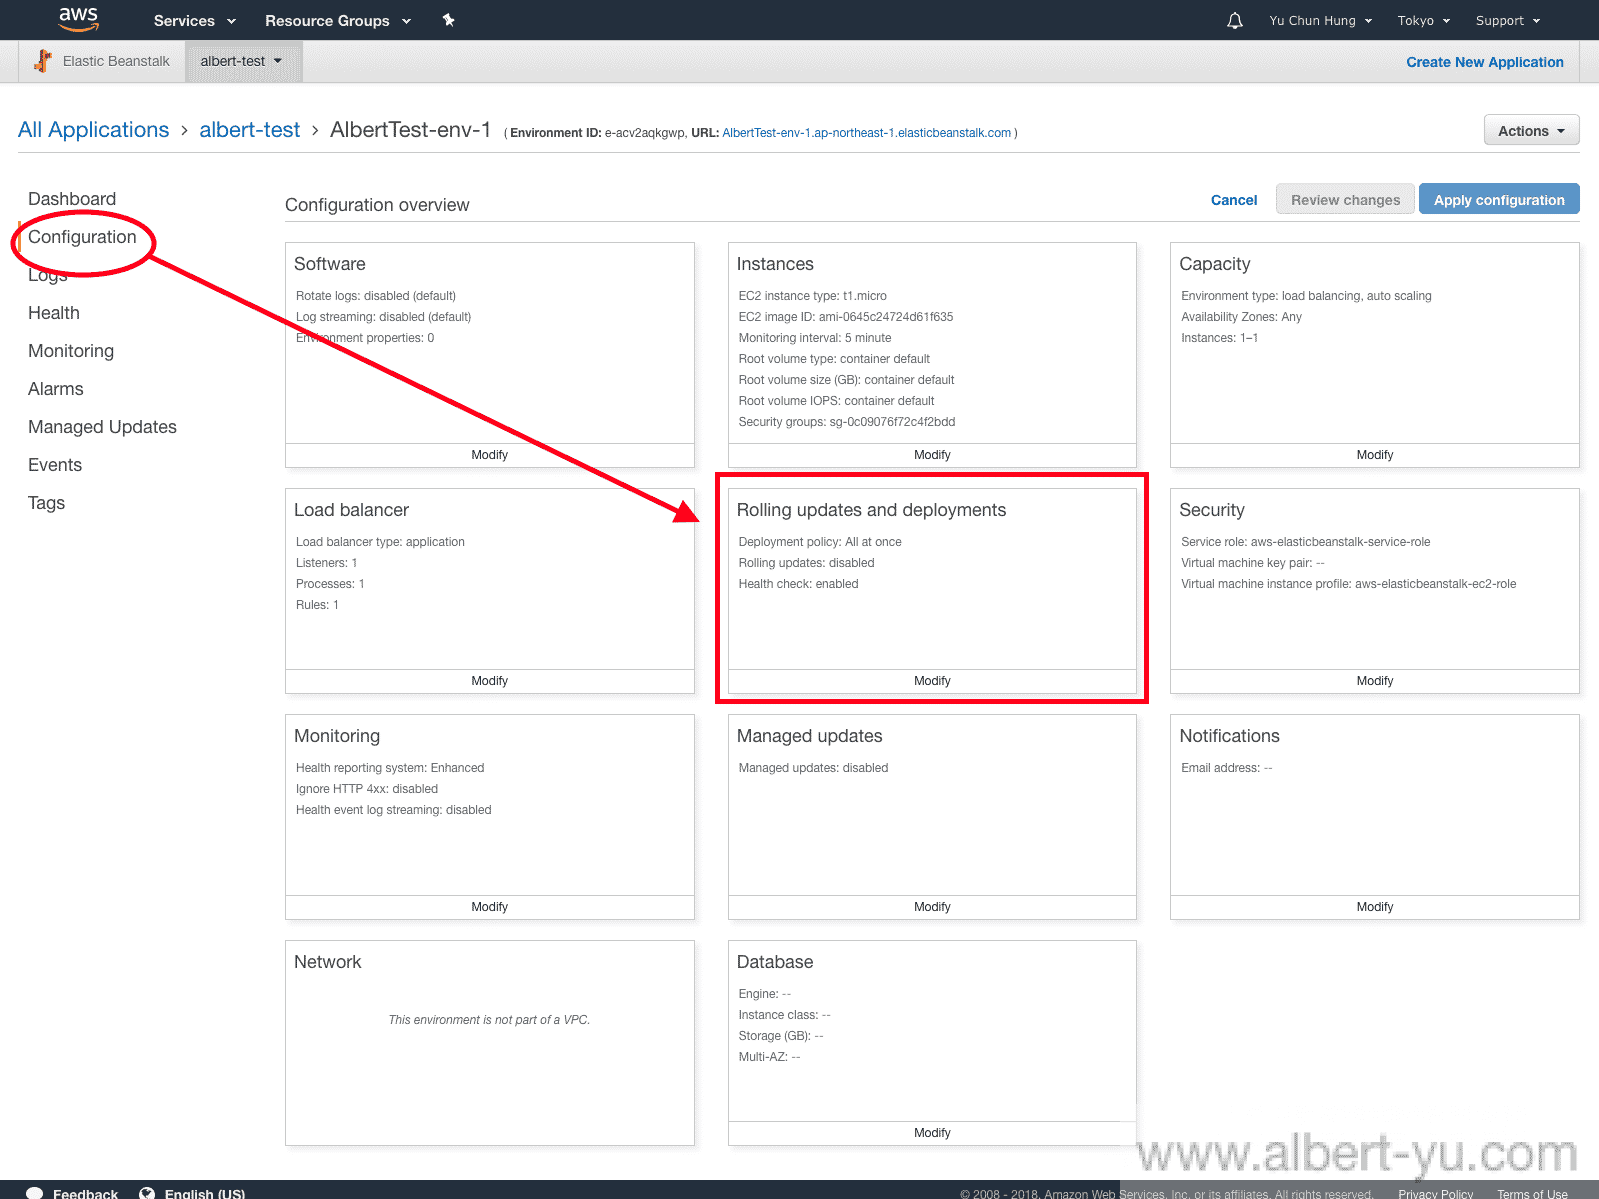This screenshot has height=1199, width=1599.
Task: Open the Actions dropdown button
Action: click(x=1531, y=131)
